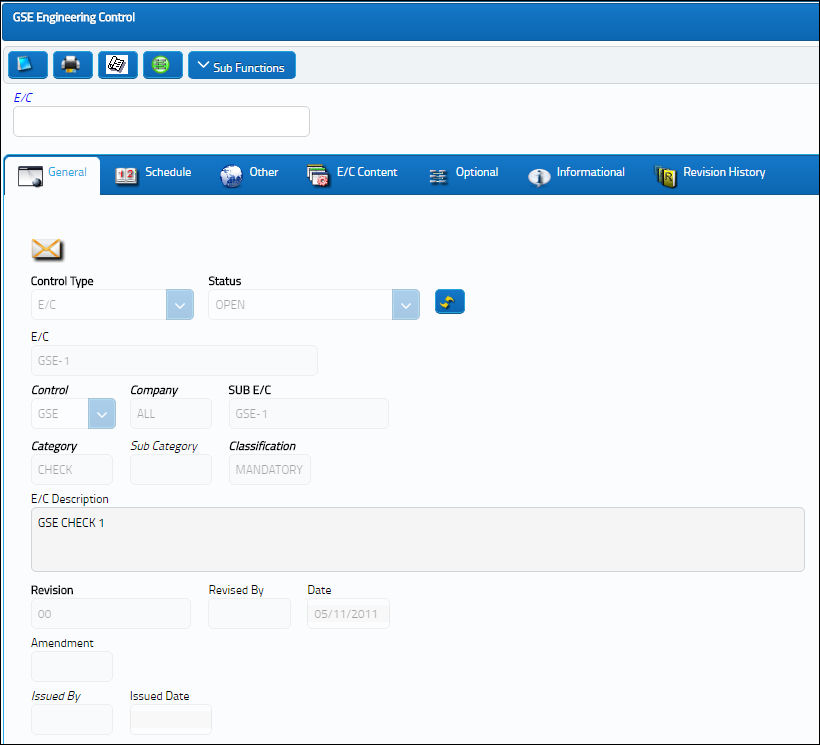Click the Optional tab sliders icon
Image resolution: width=820 pixels, height=745 pixels.
[x=438, y=177]
